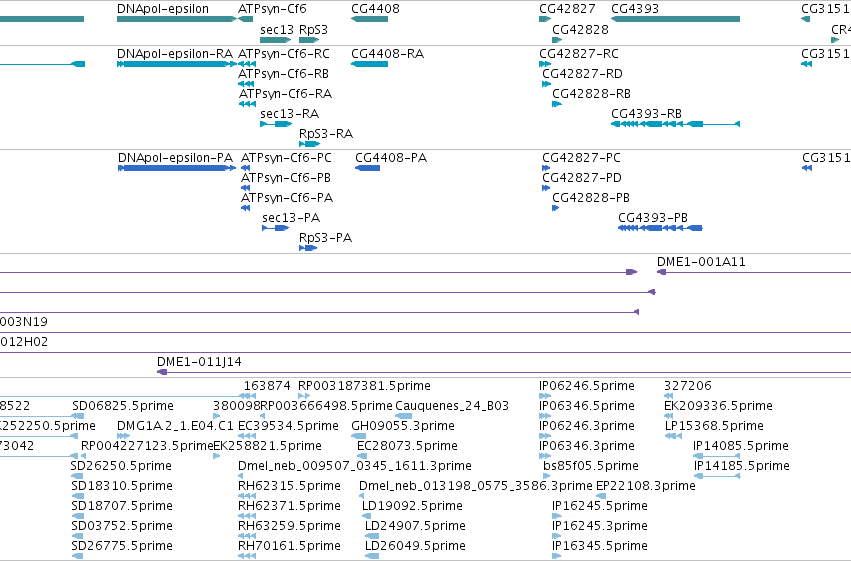Click IP16245.3prime EST
Viewport: 851px width, 561px height.
pos(557,537)
